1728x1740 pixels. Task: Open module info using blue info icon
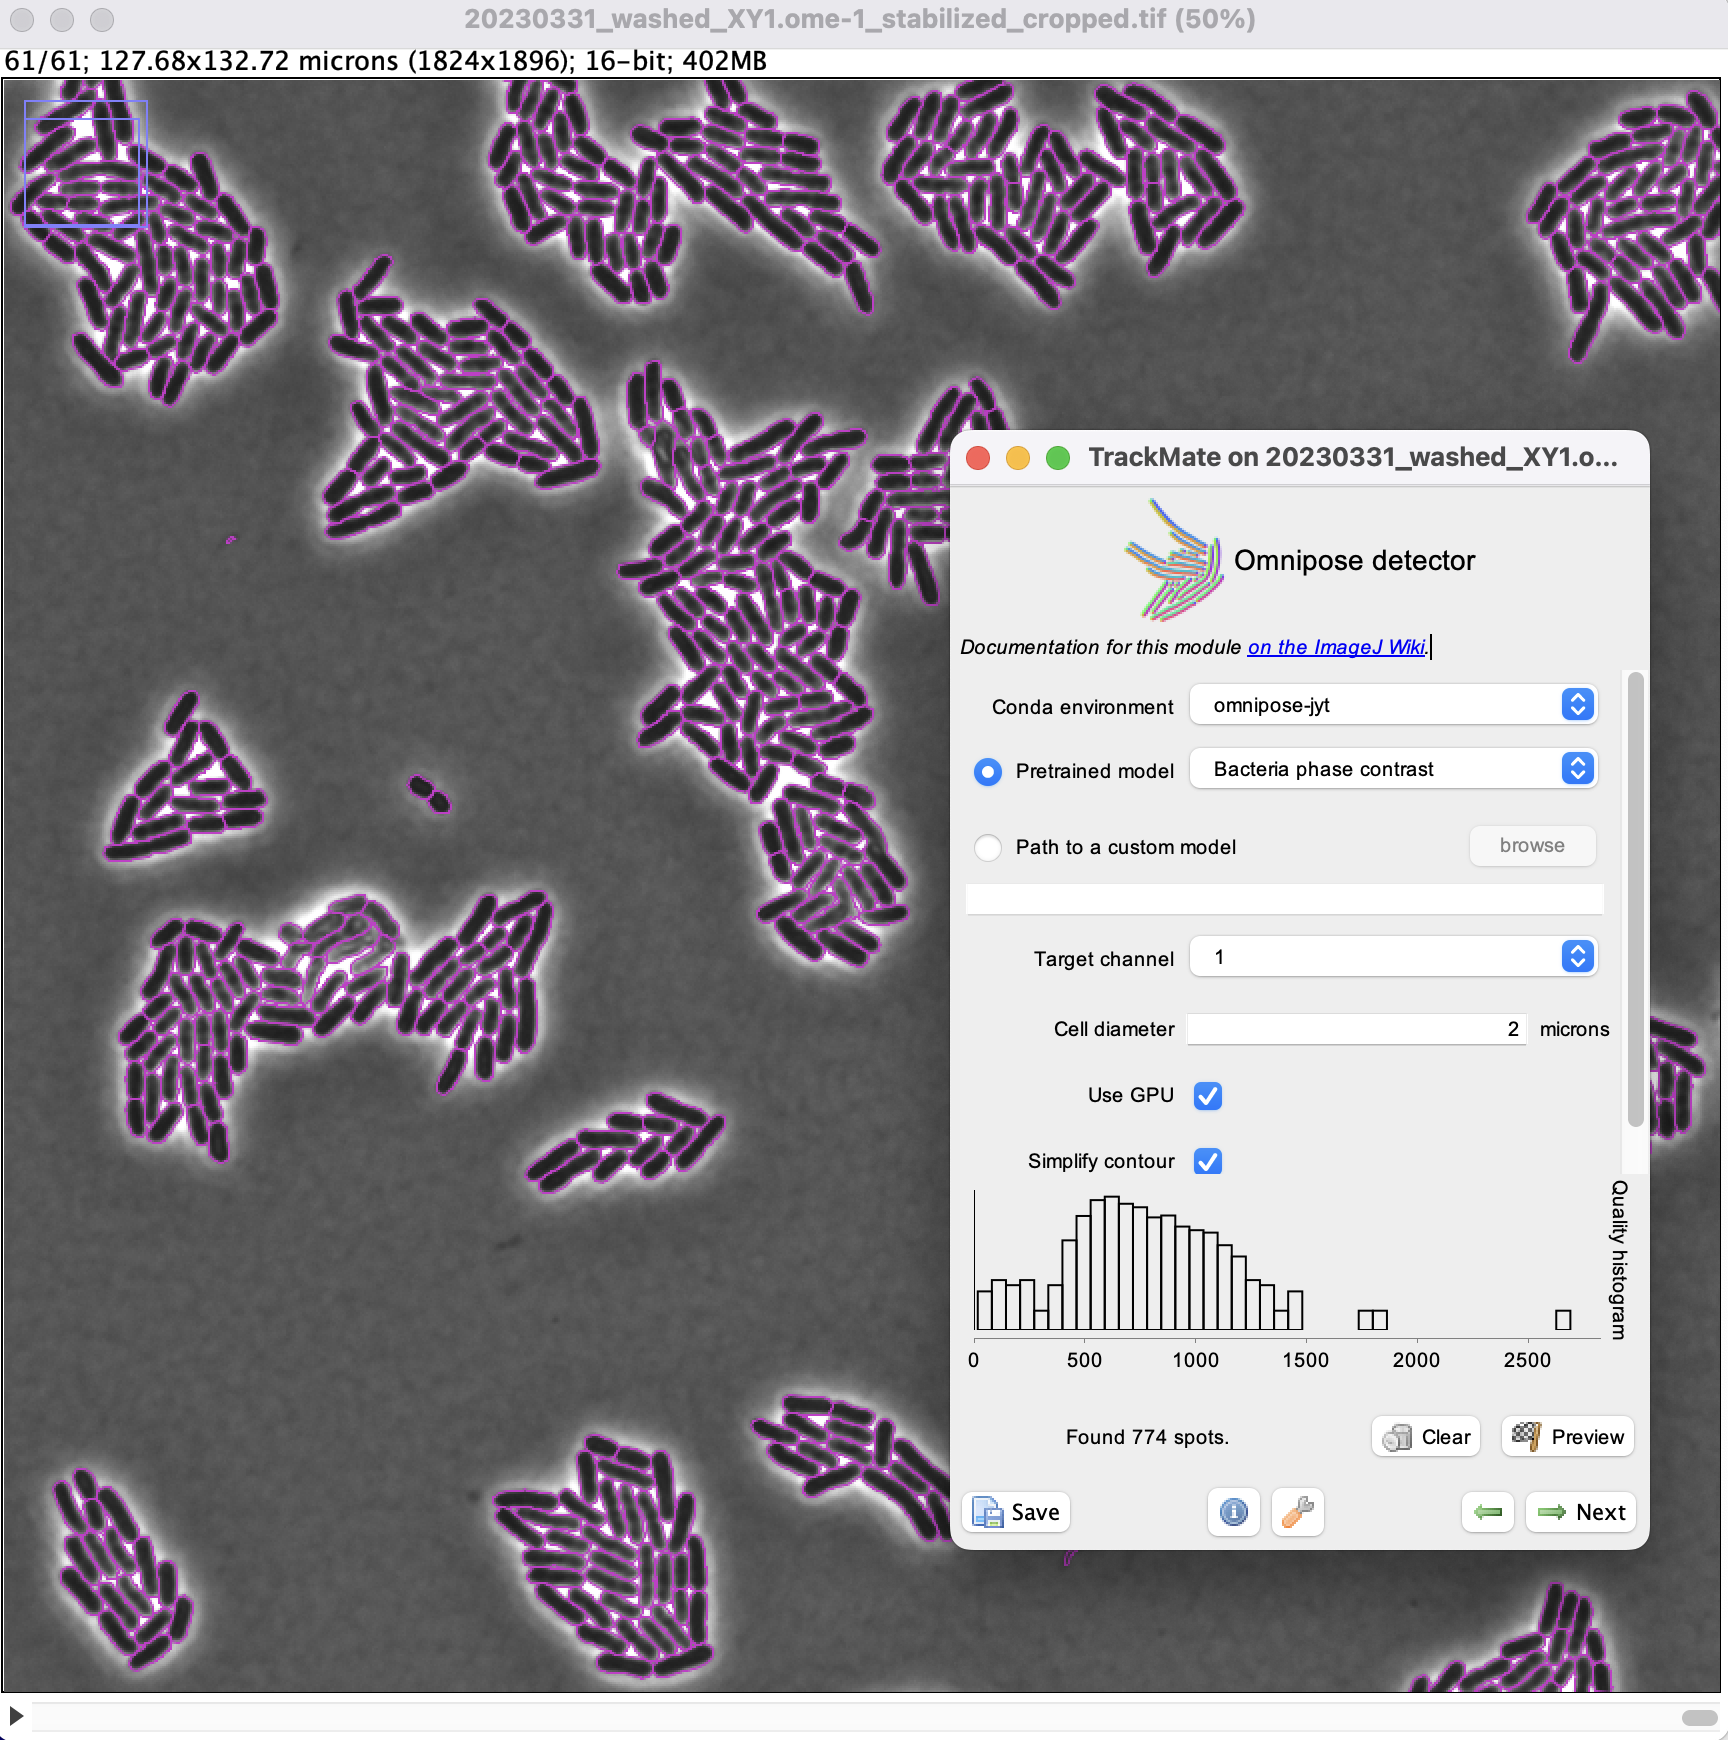tap(1233, 1512)
